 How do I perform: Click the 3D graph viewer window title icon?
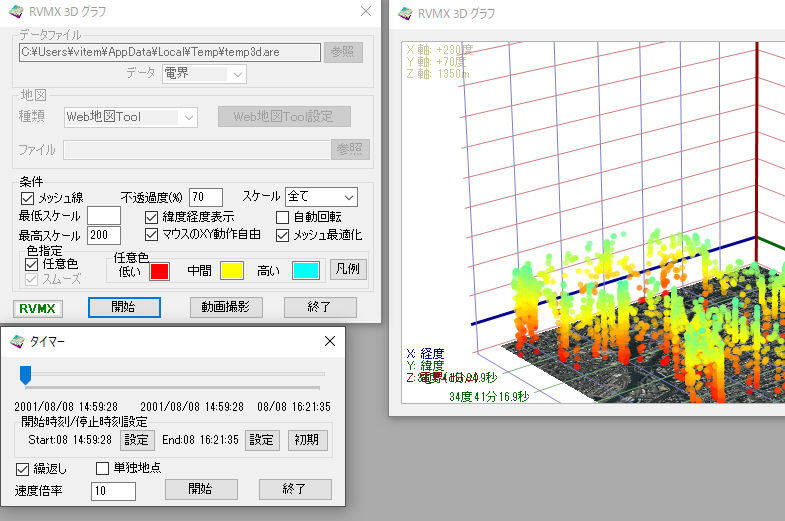[x=406, y=13]
